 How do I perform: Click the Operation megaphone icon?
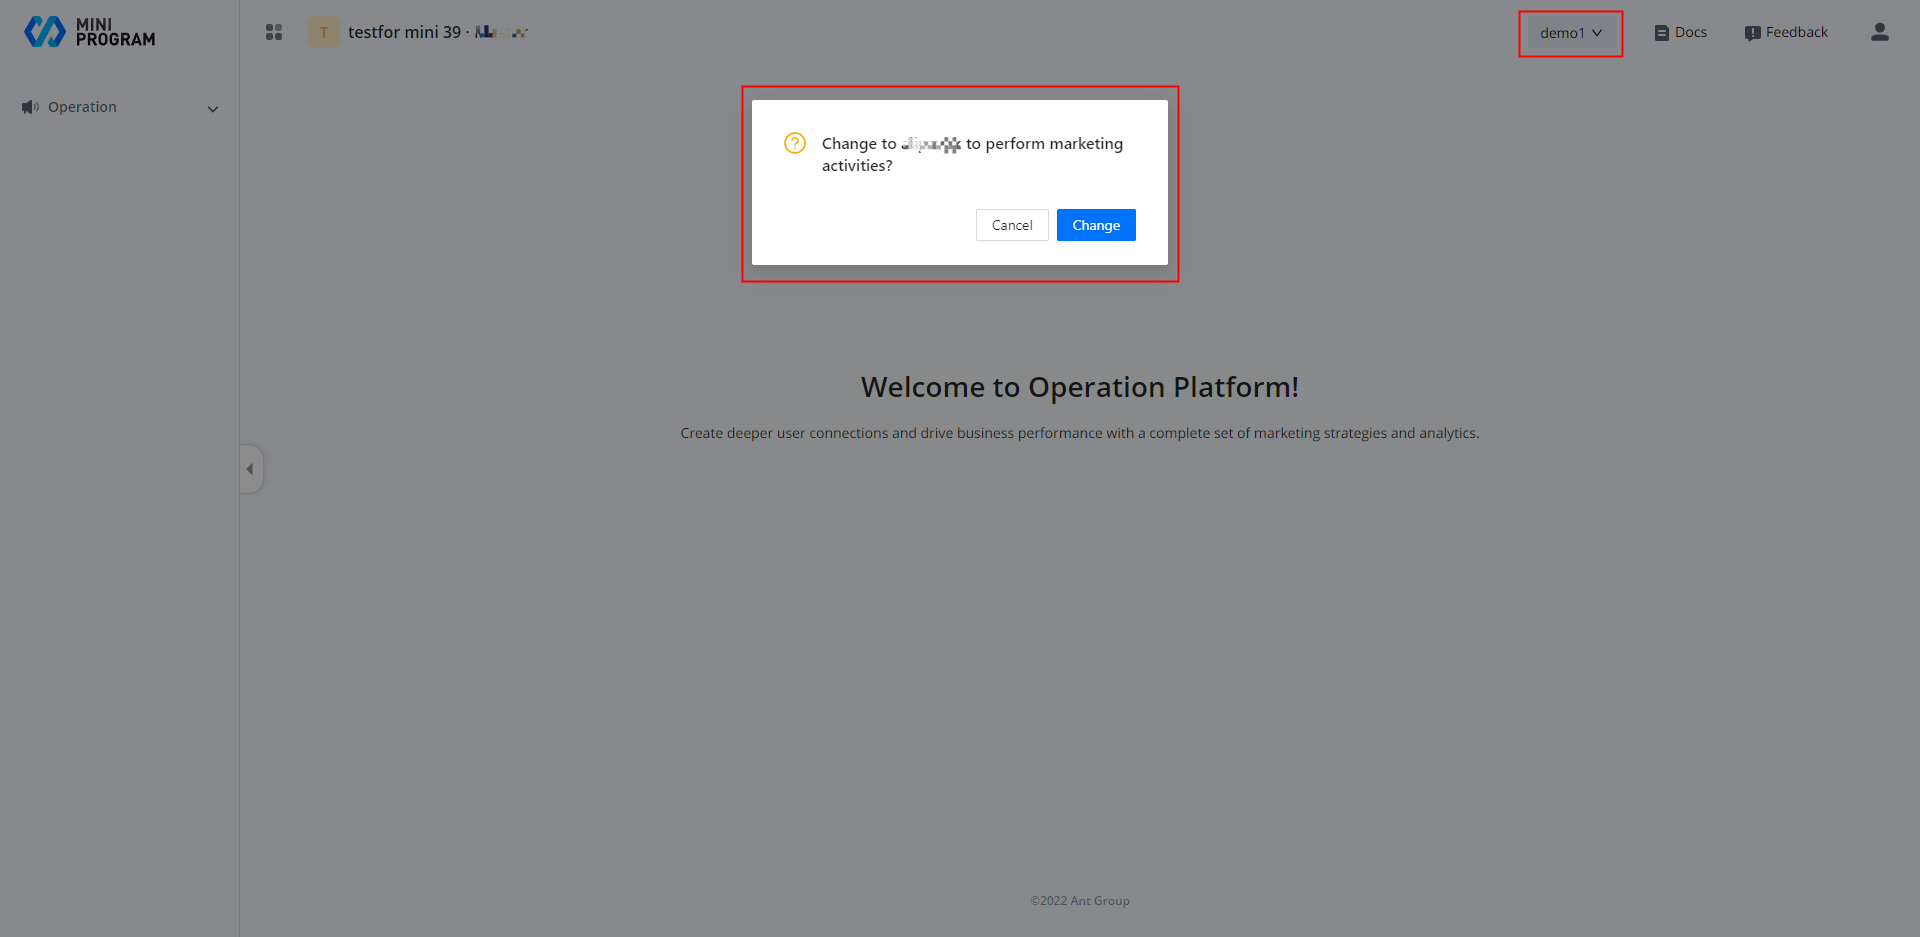coord(30,107)
